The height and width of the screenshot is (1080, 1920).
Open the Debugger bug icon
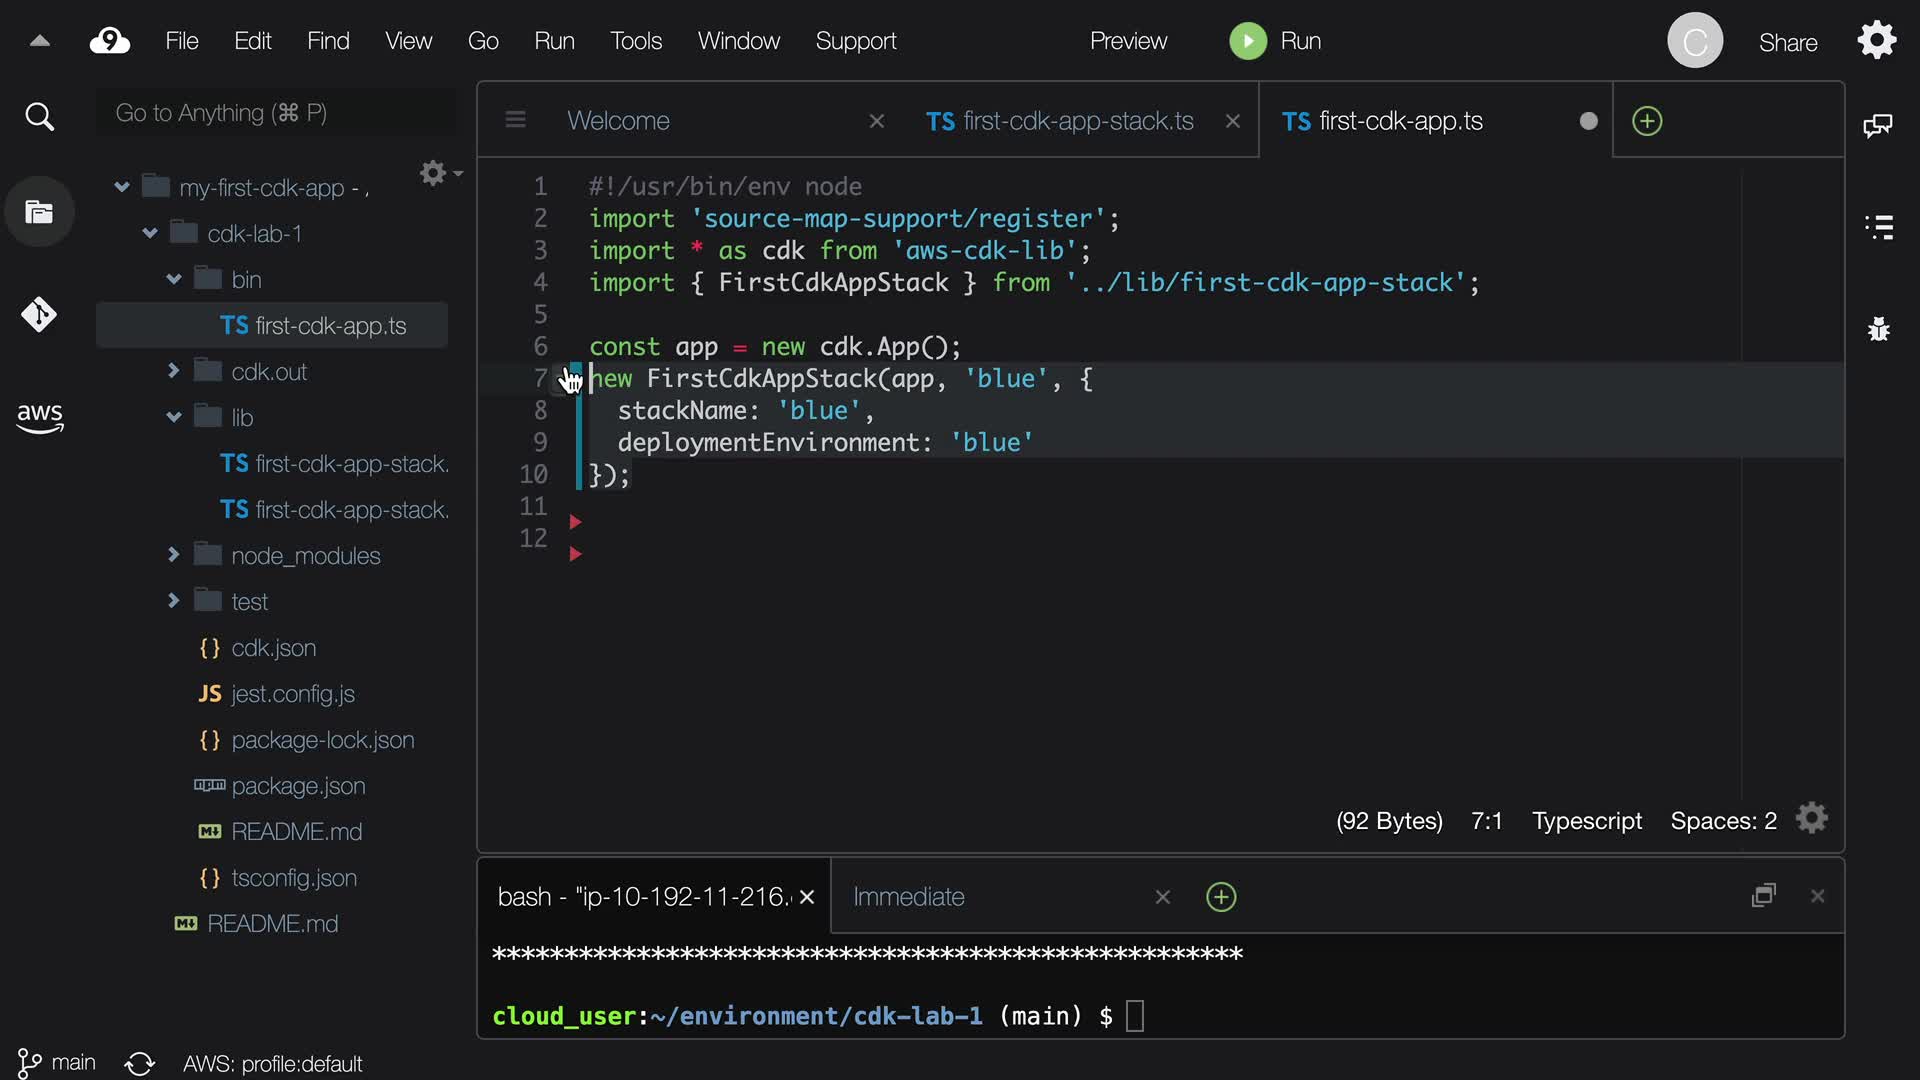click(1879, 329)
